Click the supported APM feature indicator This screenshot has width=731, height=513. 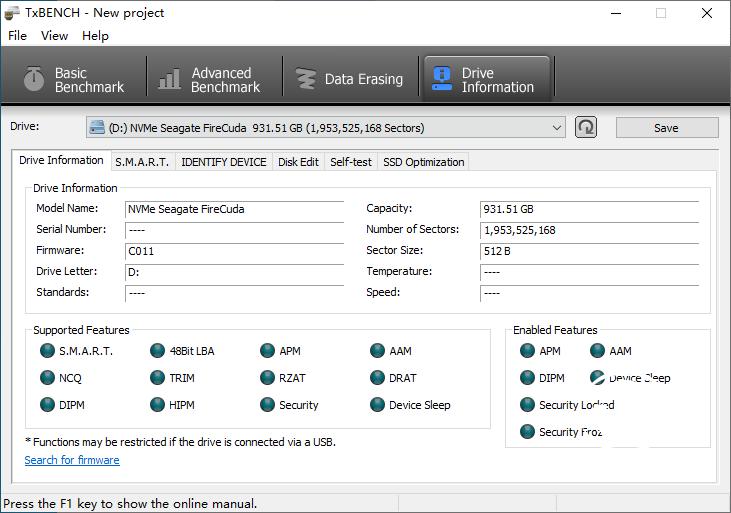pos(268,351)
